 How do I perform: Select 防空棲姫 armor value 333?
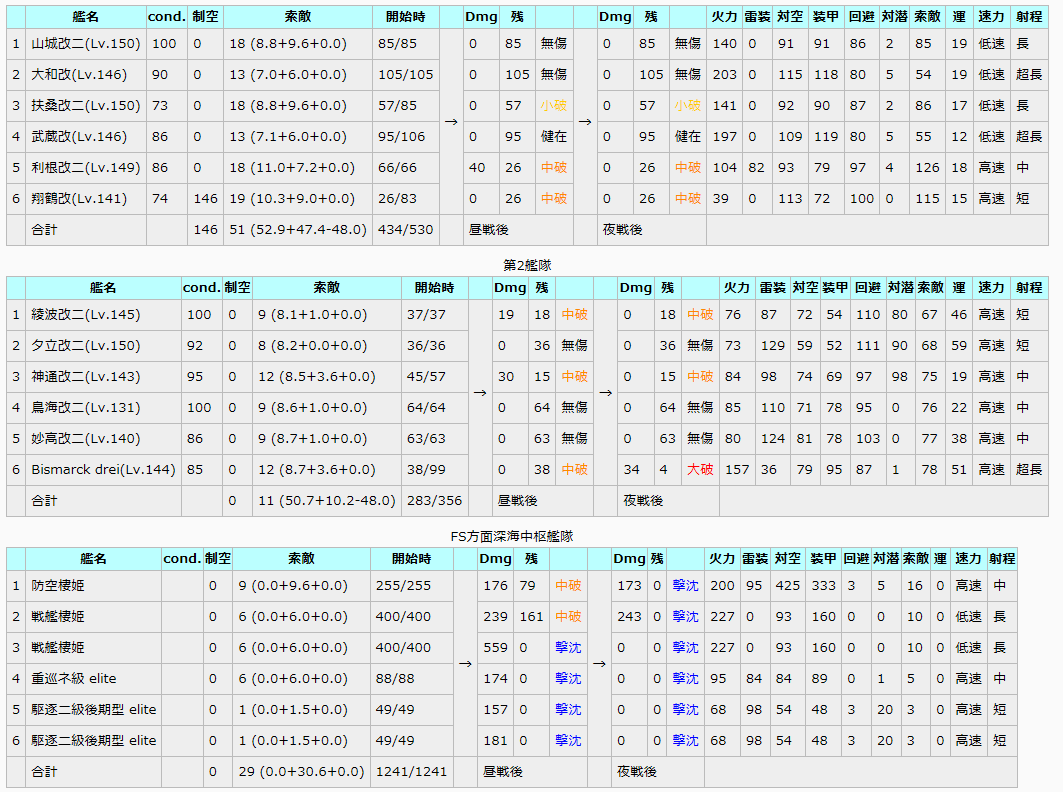pyautogui.click(x=824, y=586)
